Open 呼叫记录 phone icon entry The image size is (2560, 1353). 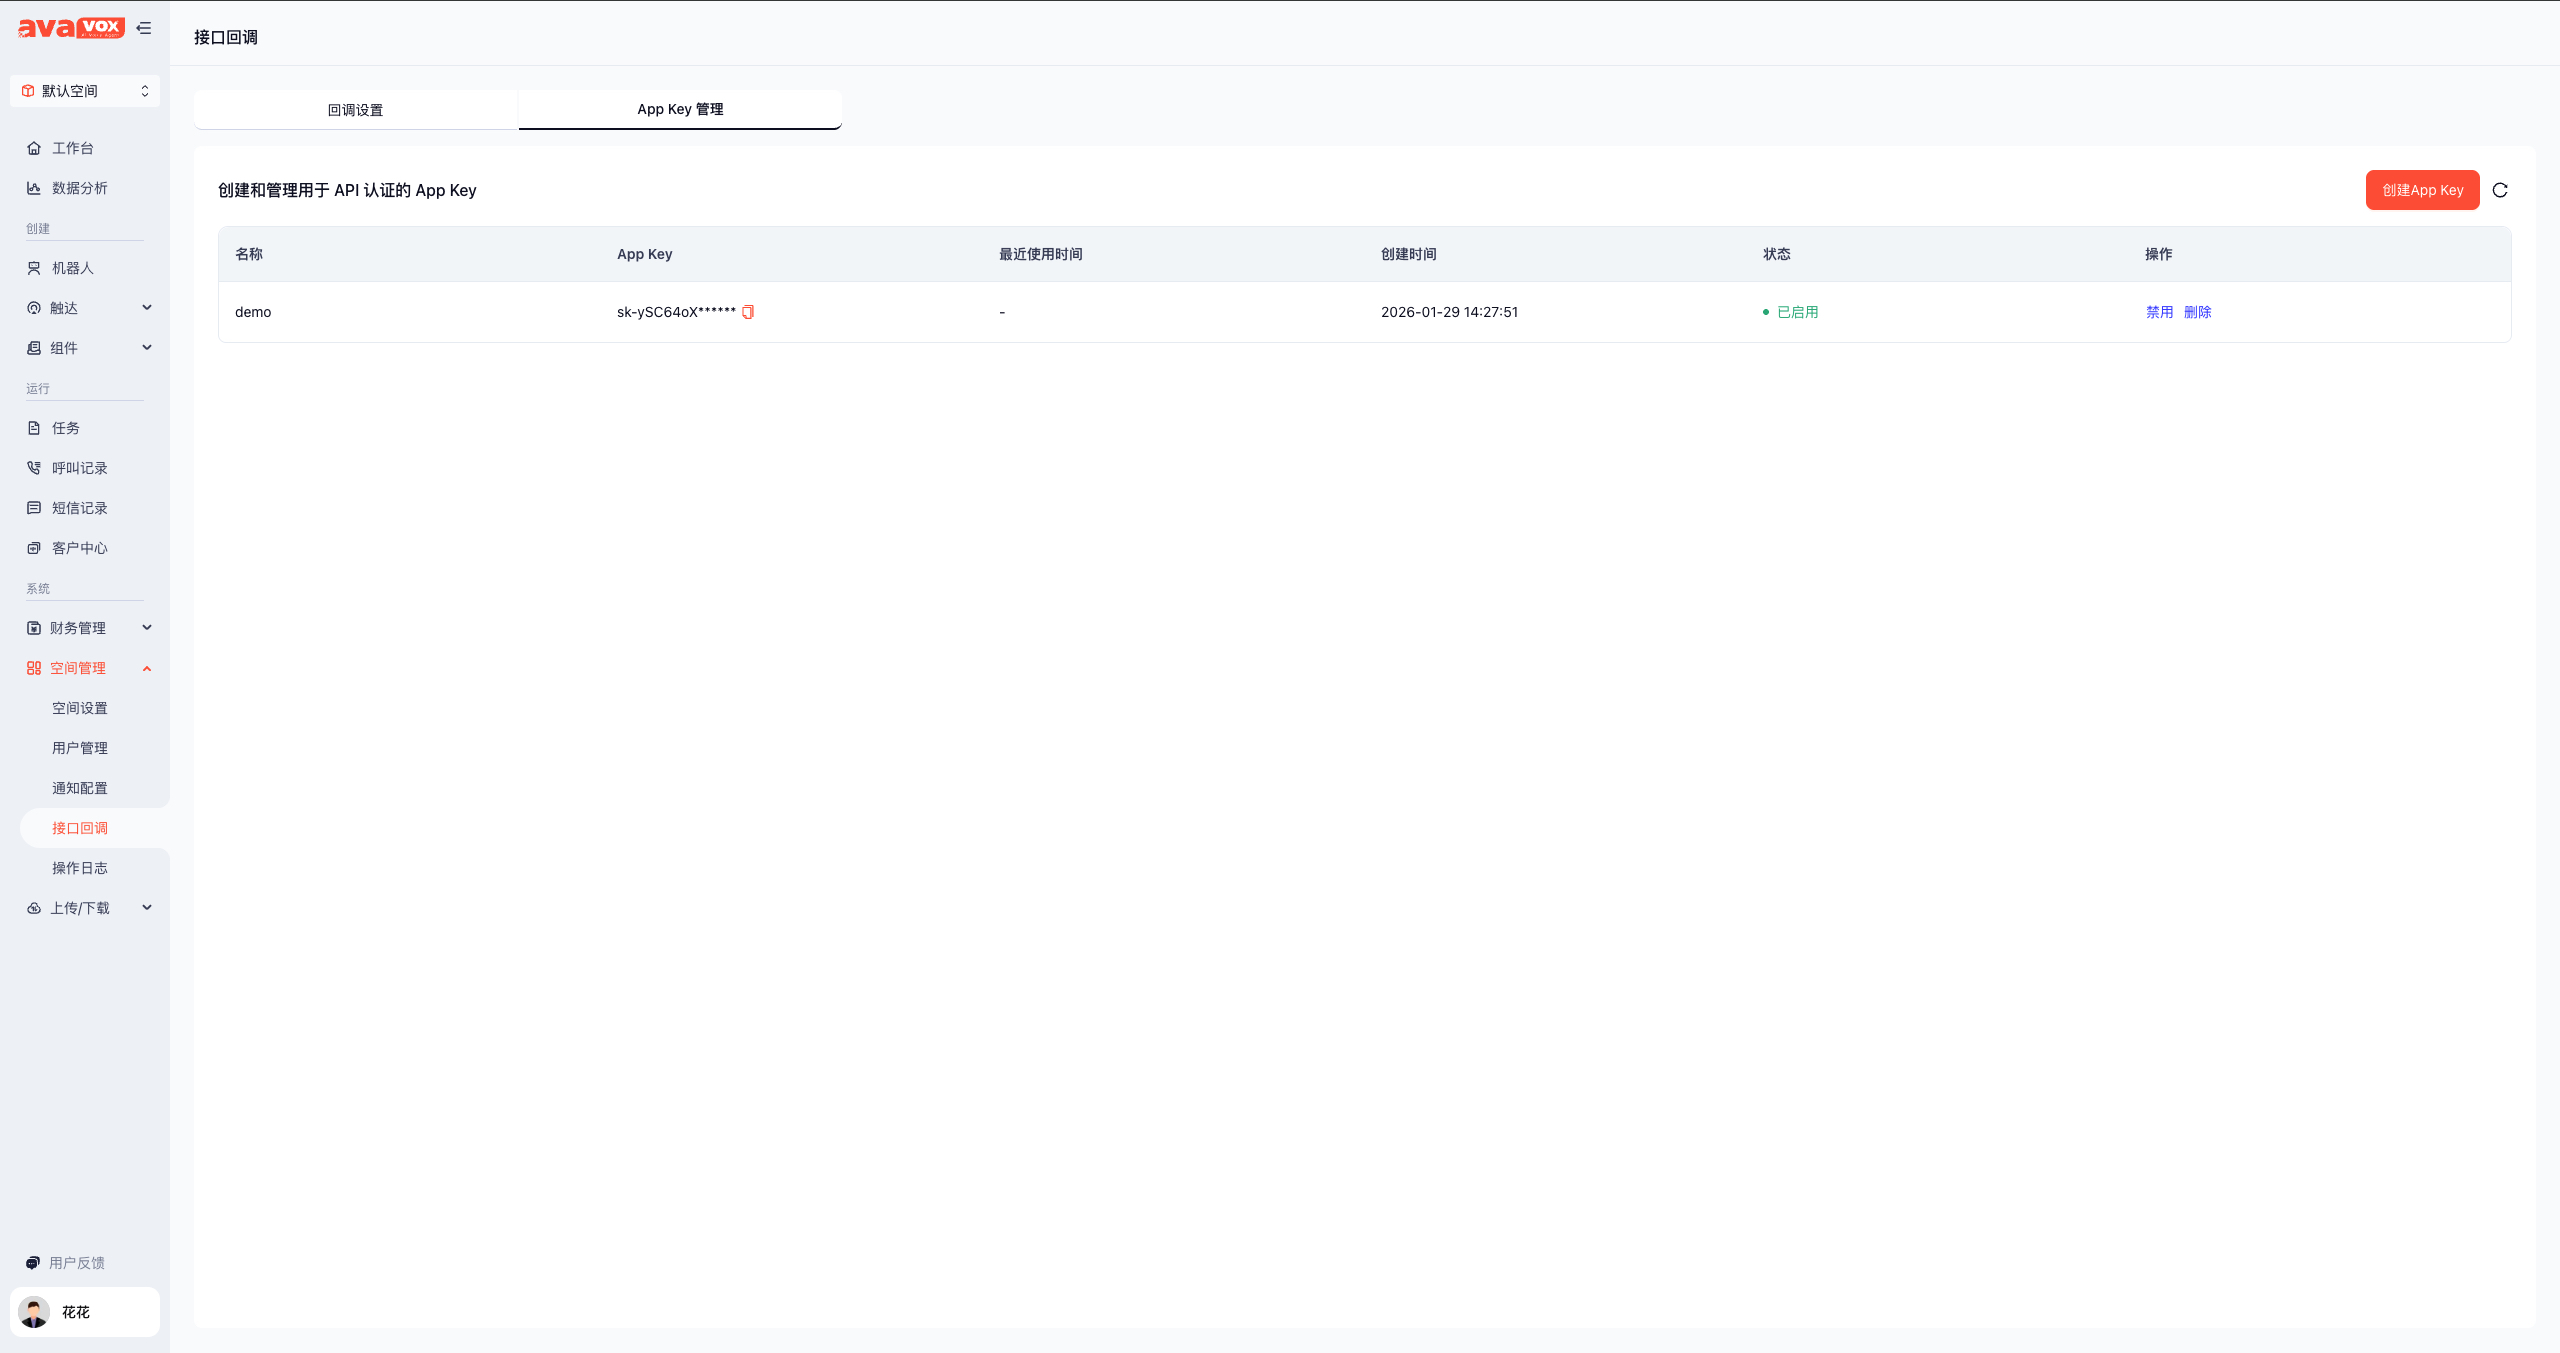(34, 468)
